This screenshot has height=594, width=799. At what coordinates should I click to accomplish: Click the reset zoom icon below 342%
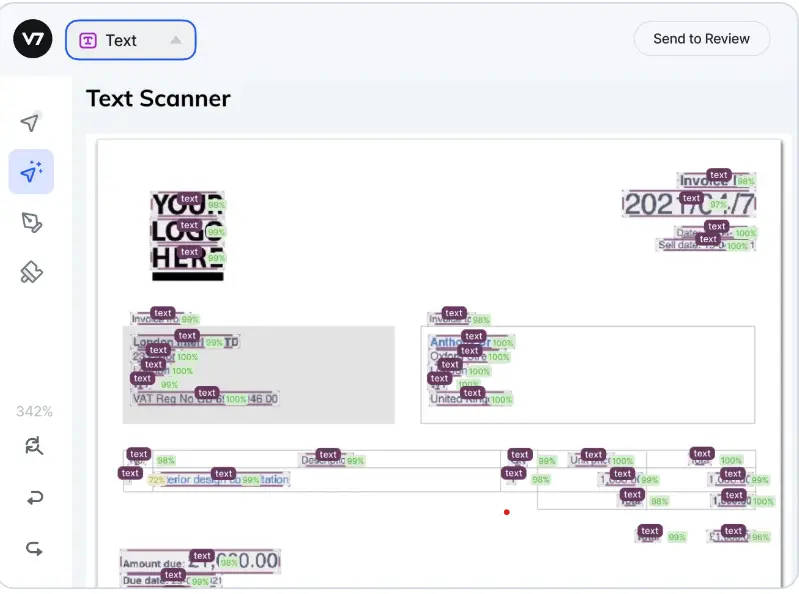tap(34, 446)
